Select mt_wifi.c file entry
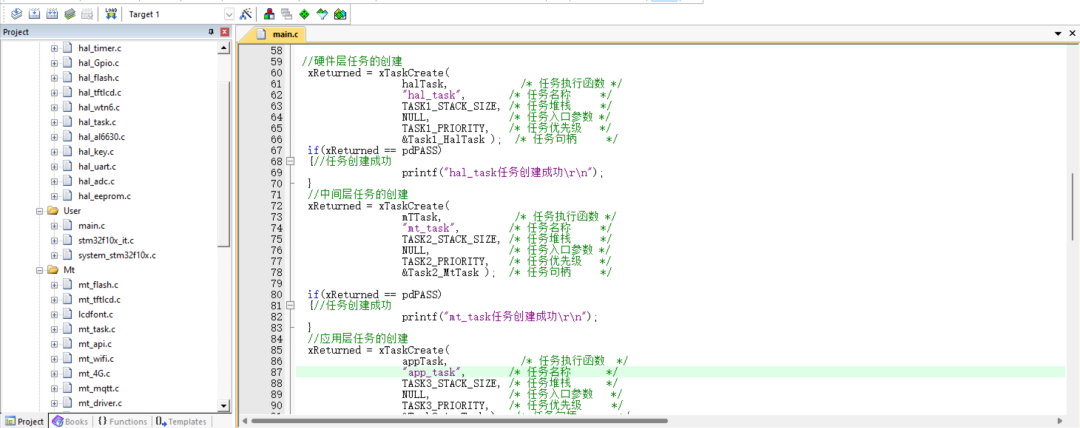Viewport: 1080px width, 428px height. [96, 359]
